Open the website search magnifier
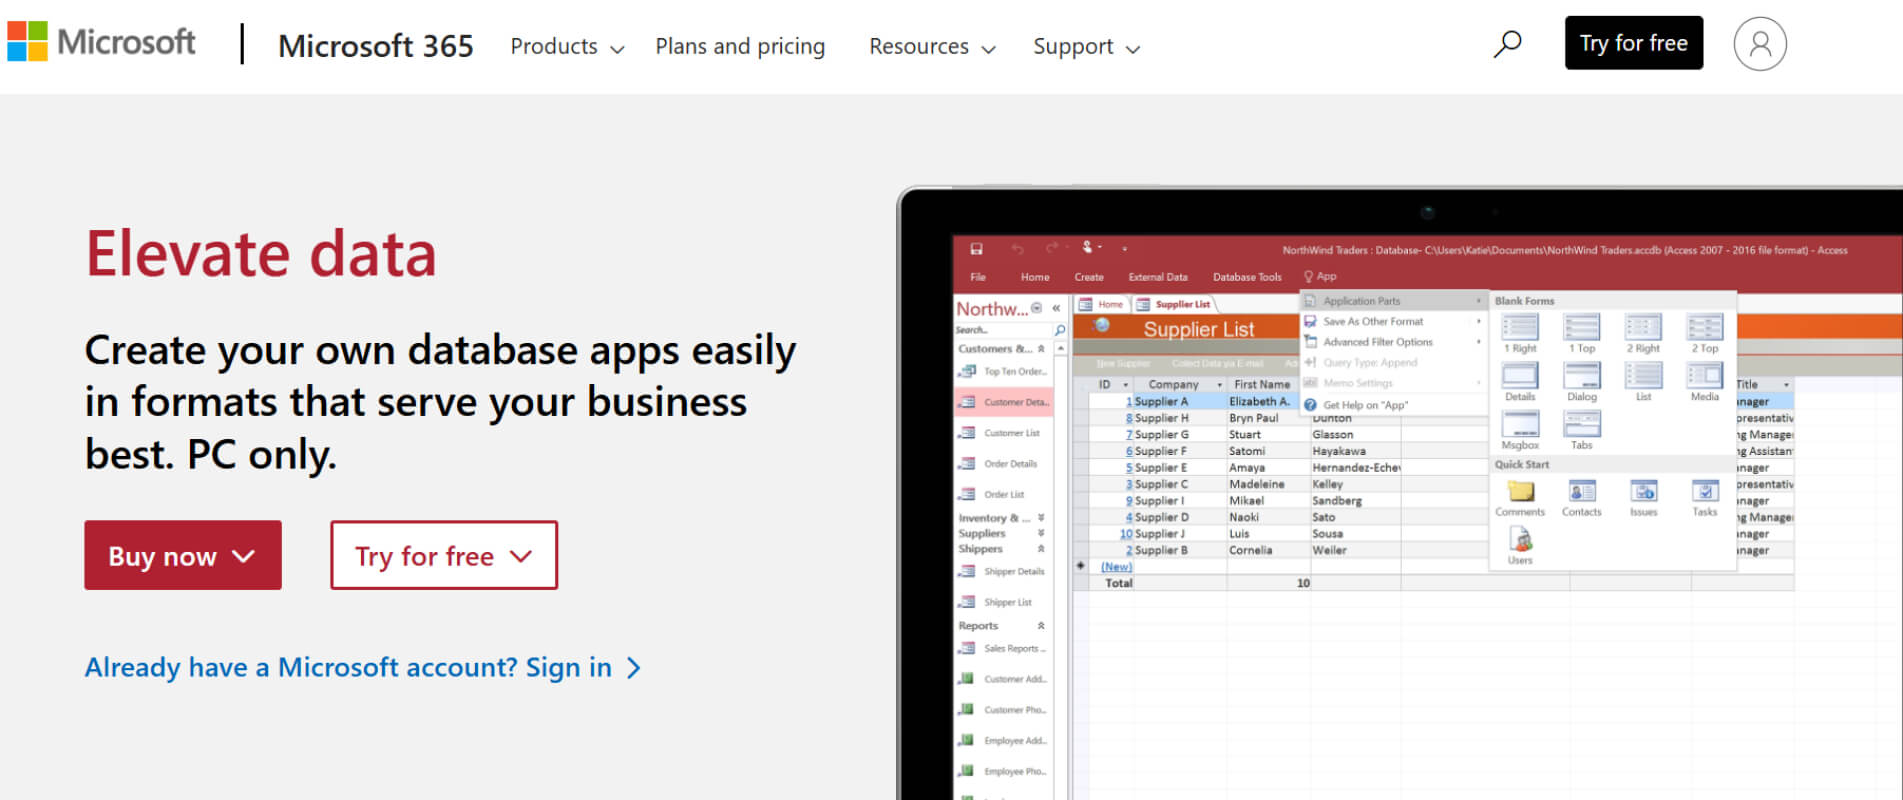1903x800 pixels. 1507,44
